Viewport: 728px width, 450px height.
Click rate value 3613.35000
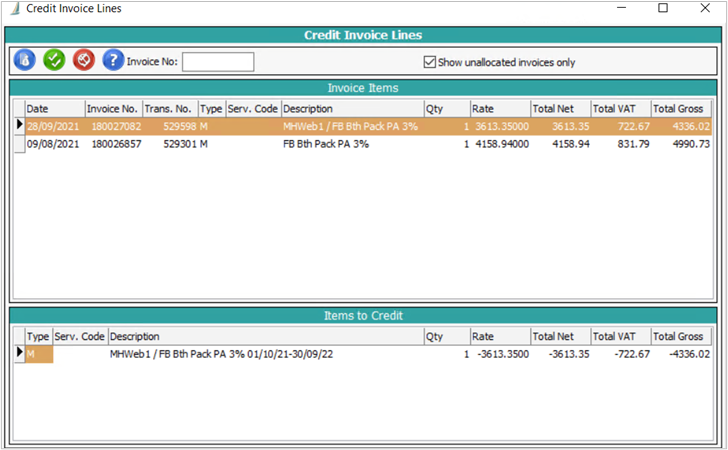(502, 126)
